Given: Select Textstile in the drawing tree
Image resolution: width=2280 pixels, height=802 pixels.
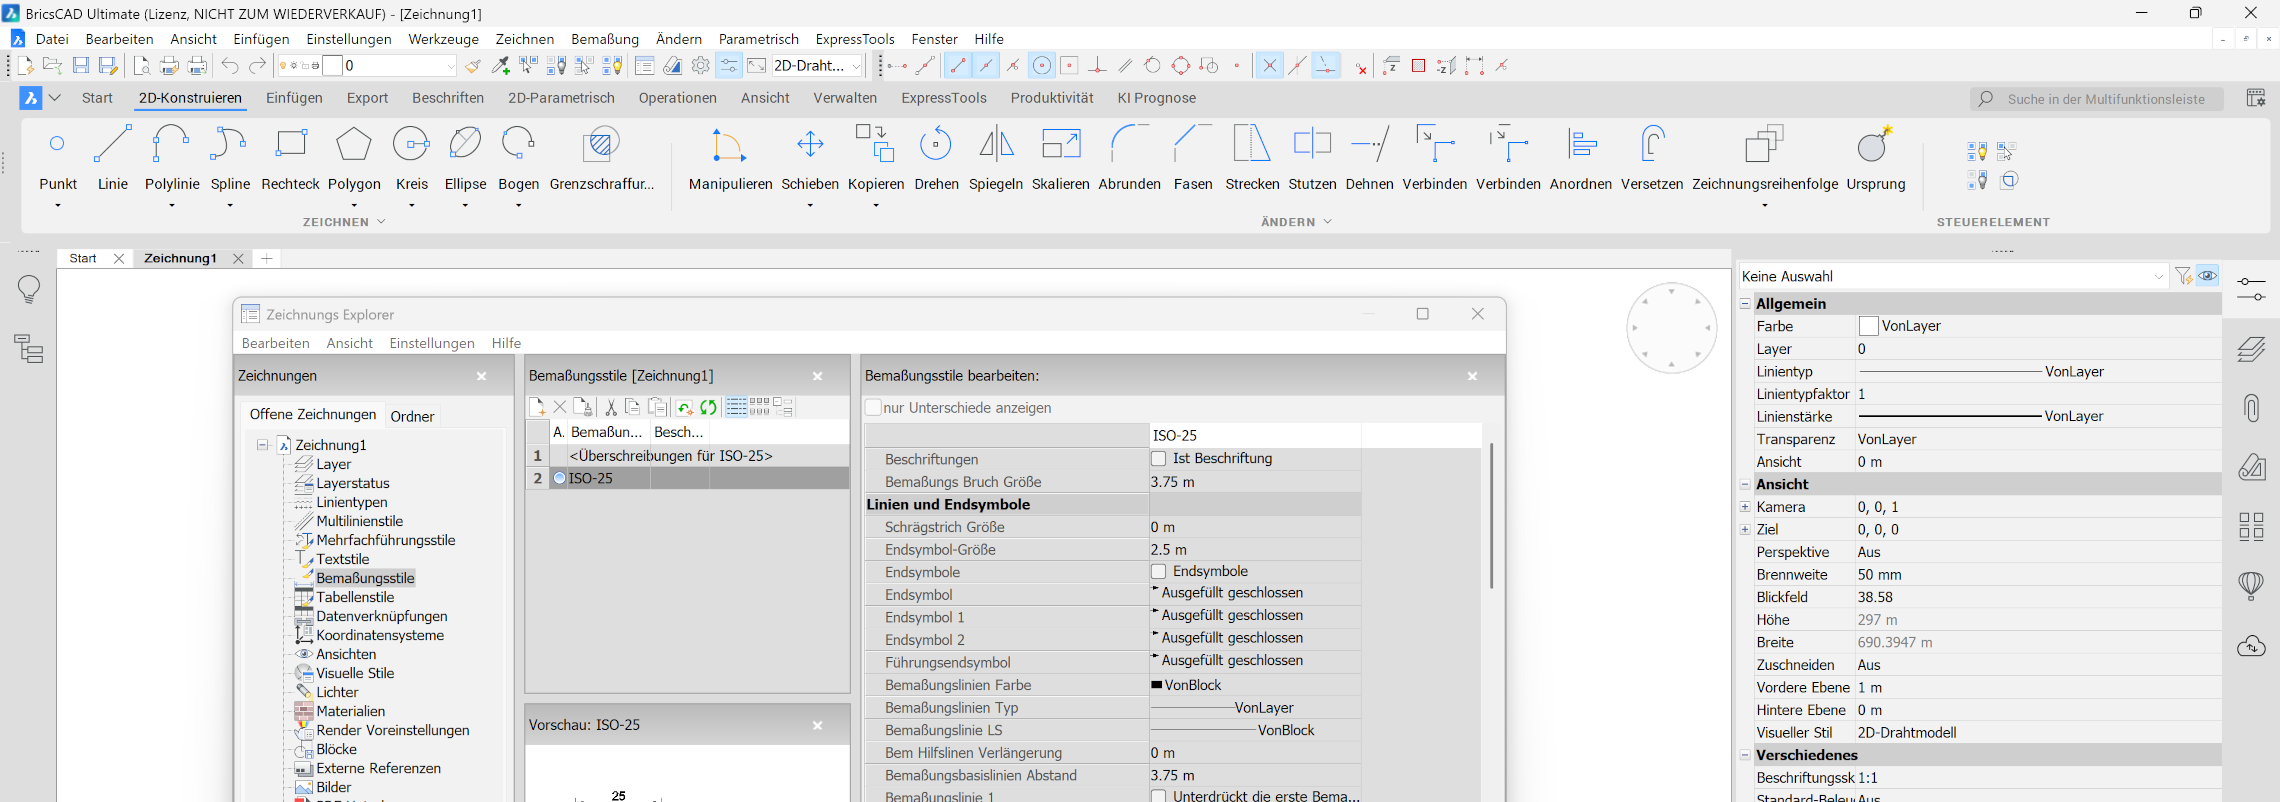Looking at the screenshot, I should [342, 559].
